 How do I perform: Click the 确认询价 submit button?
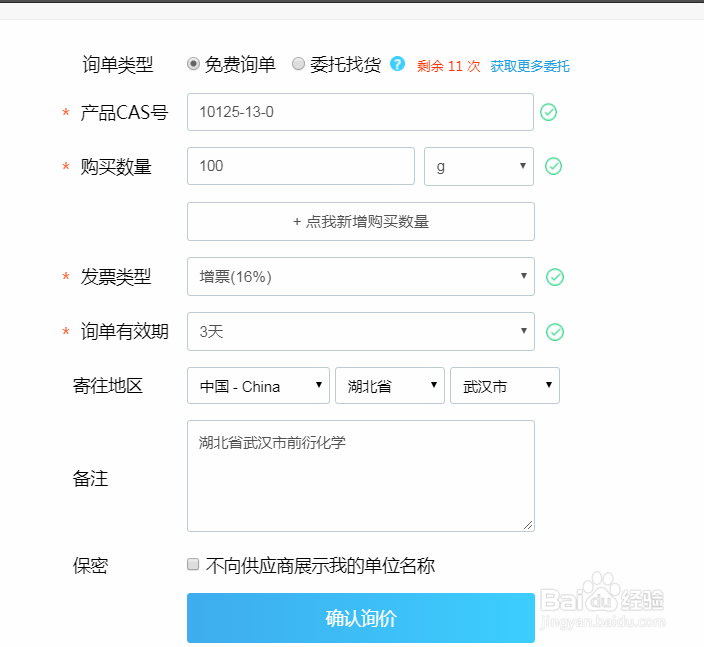tap(361, 618)
